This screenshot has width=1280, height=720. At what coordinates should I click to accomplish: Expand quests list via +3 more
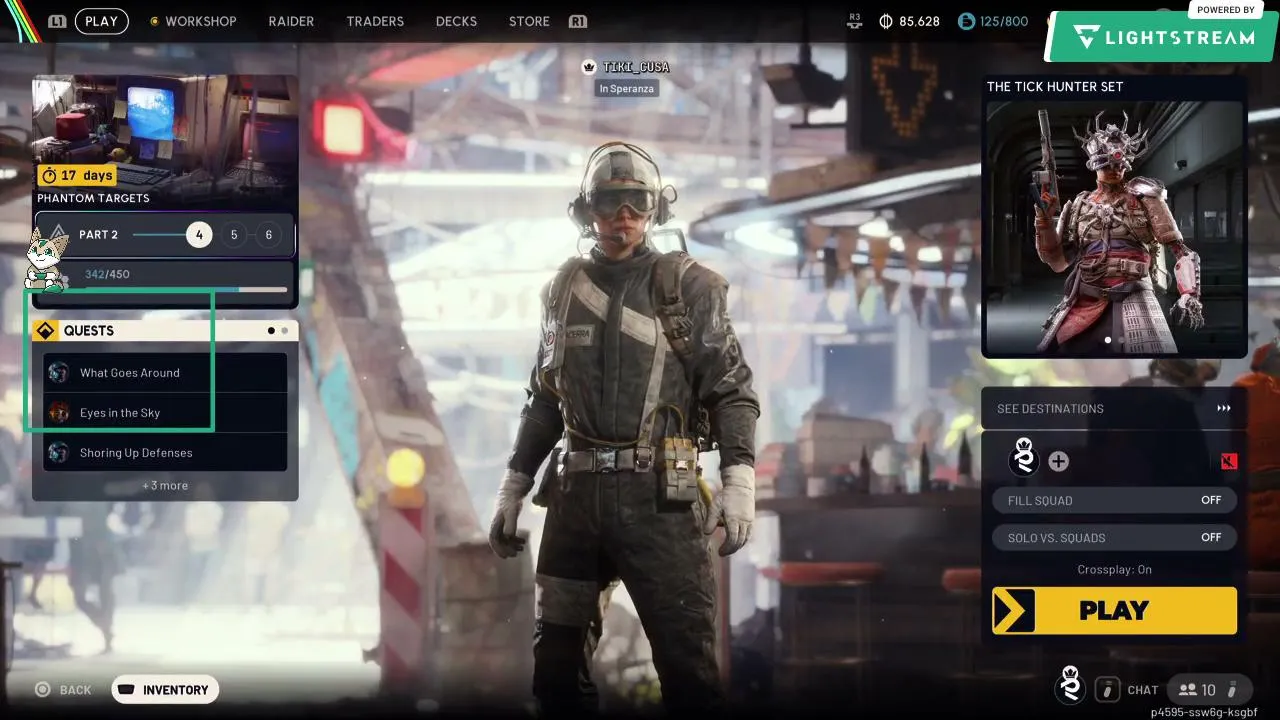pos(165,485)
